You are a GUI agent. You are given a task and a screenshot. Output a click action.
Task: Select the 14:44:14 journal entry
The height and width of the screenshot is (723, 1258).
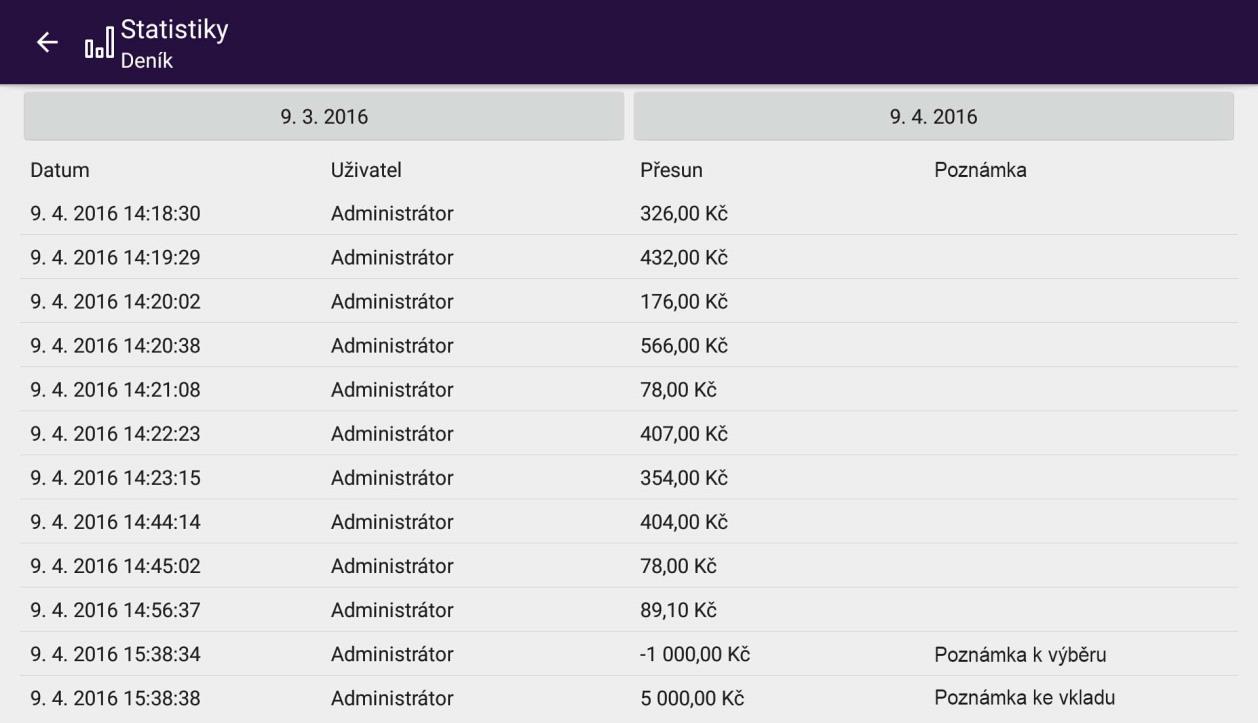click(115, 521)
